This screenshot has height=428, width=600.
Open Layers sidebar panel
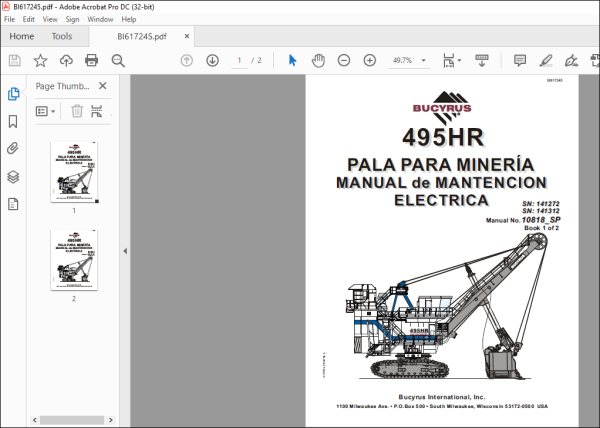click(x=13, y=177)
